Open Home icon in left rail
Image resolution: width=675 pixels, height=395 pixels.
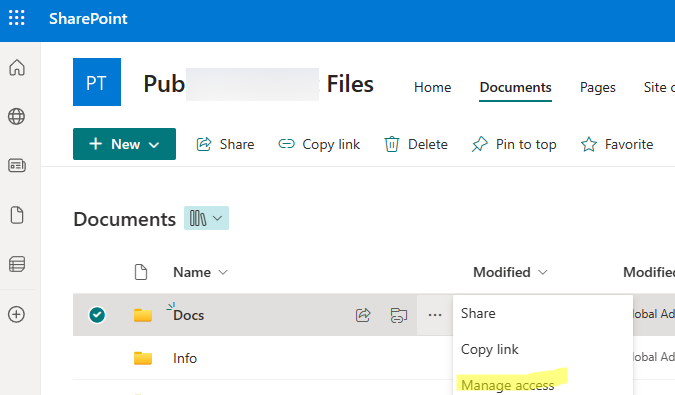coord(17,68)
